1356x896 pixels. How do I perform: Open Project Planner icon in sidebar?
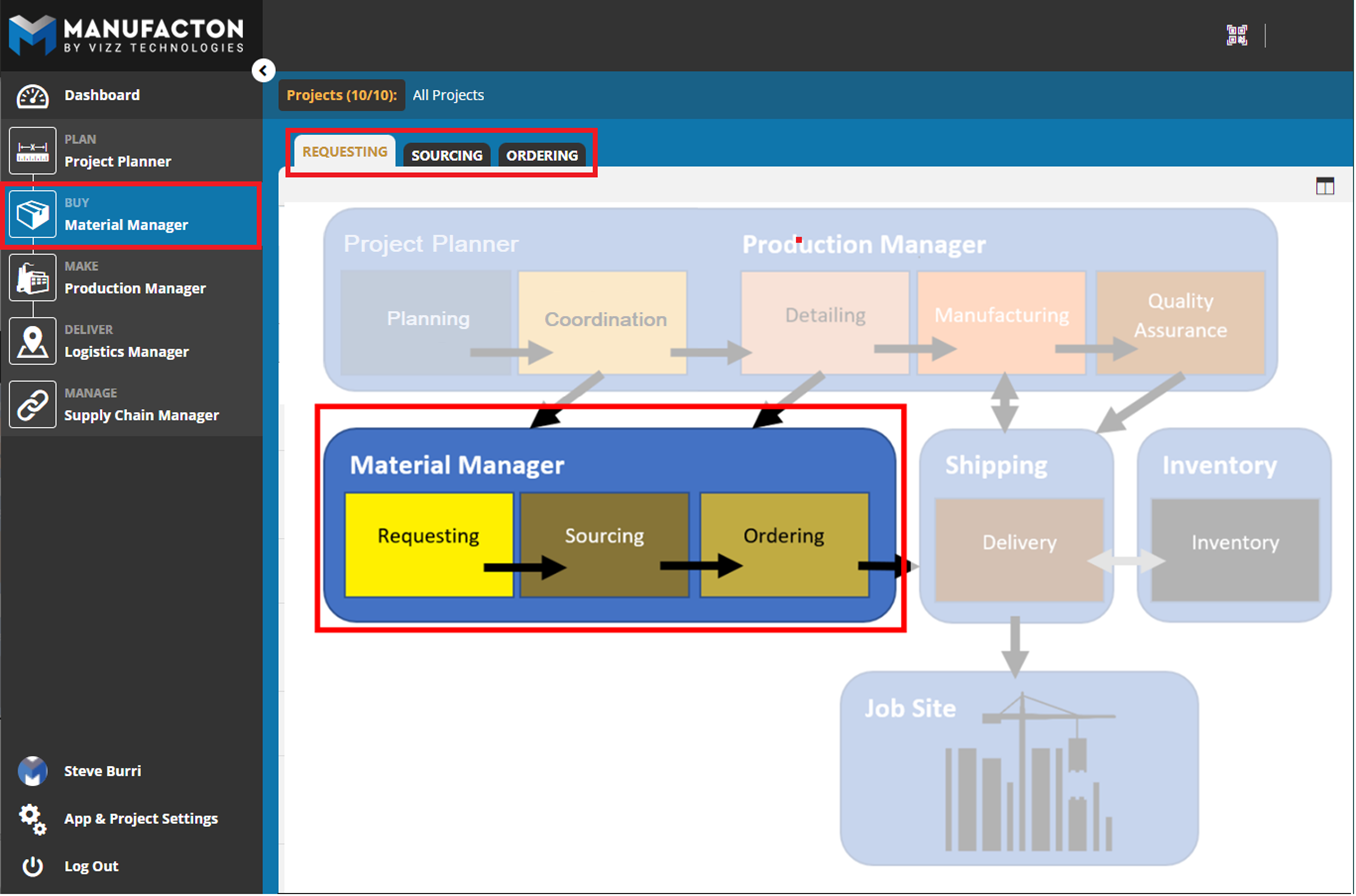(x=33, y=151)
